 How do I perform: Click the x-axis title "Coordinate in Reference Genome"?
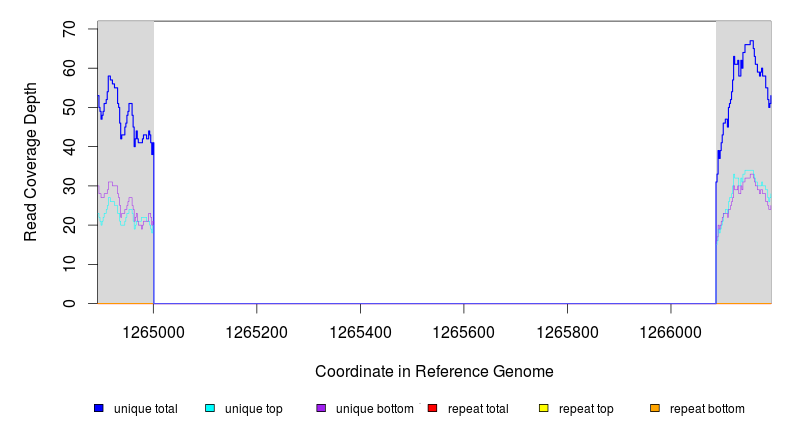[434, 371]
